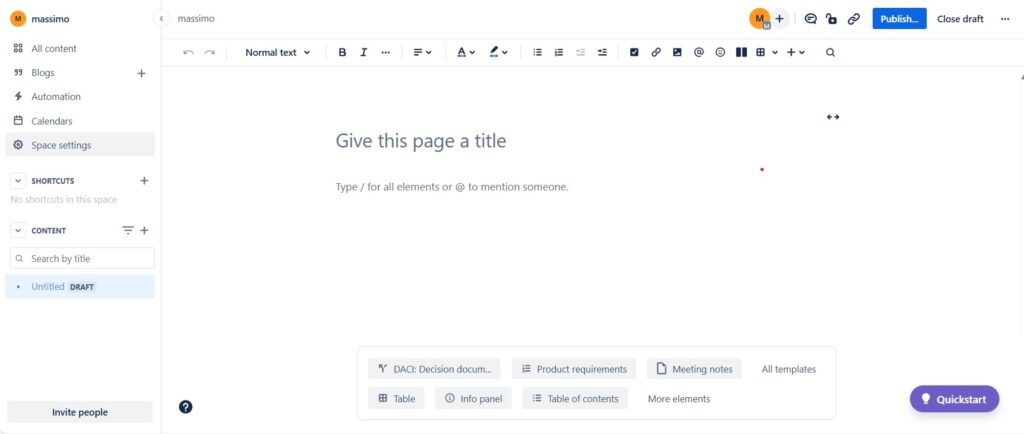The image size is (1024, 434).
Task: Expand the text alignment dropdown
Action: (422, 52)
